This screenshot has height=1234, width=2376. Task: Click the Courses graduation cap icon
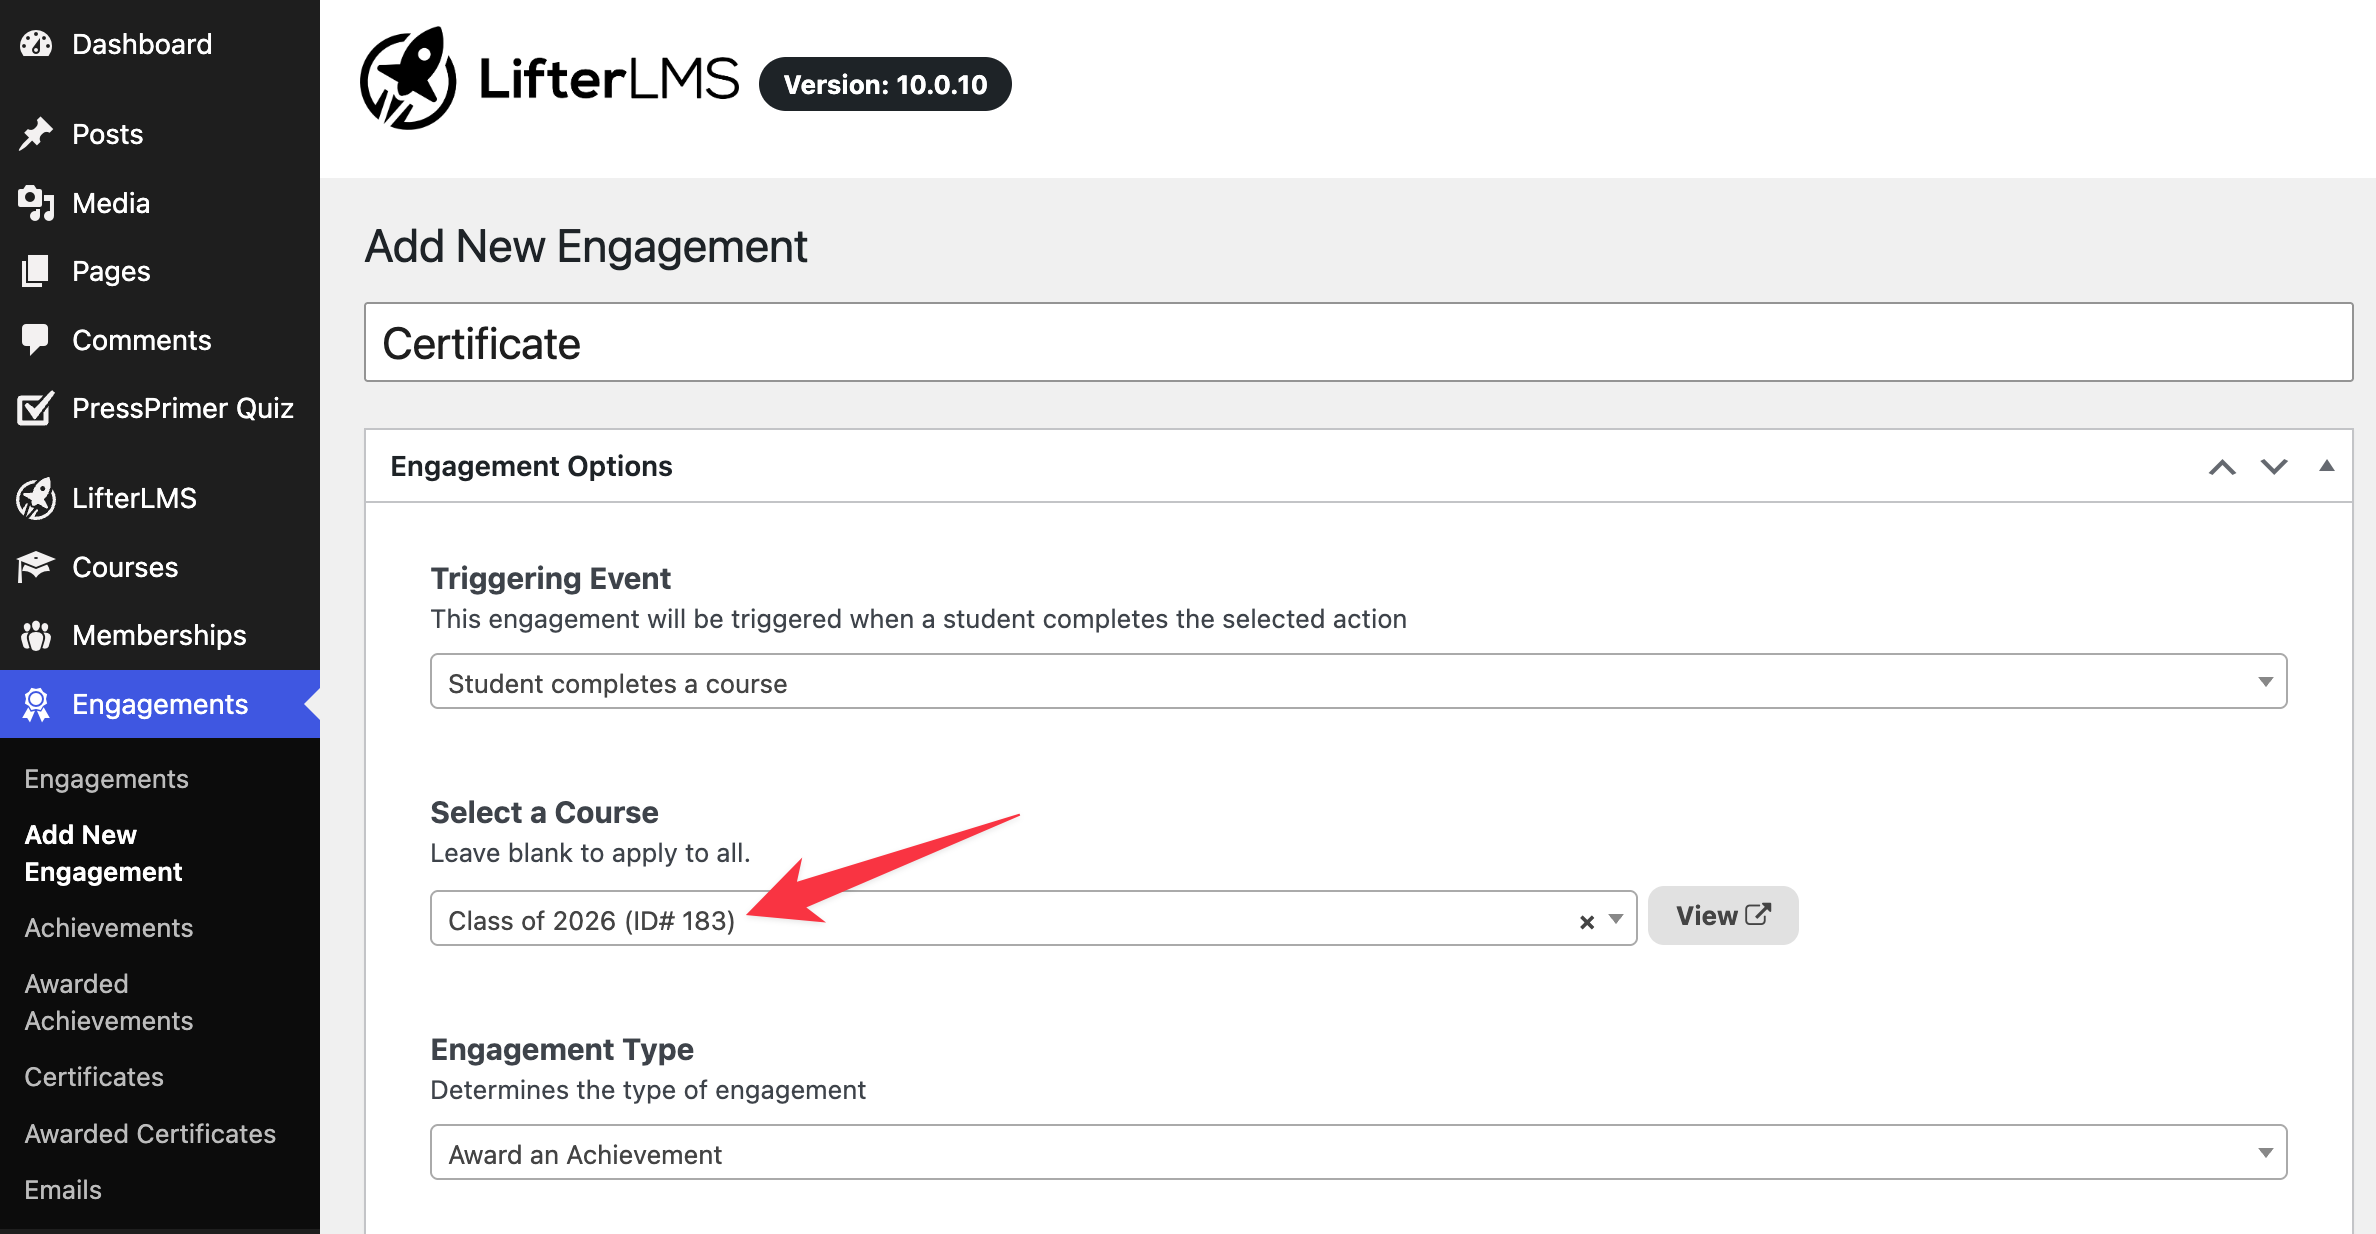coord(36,567)
